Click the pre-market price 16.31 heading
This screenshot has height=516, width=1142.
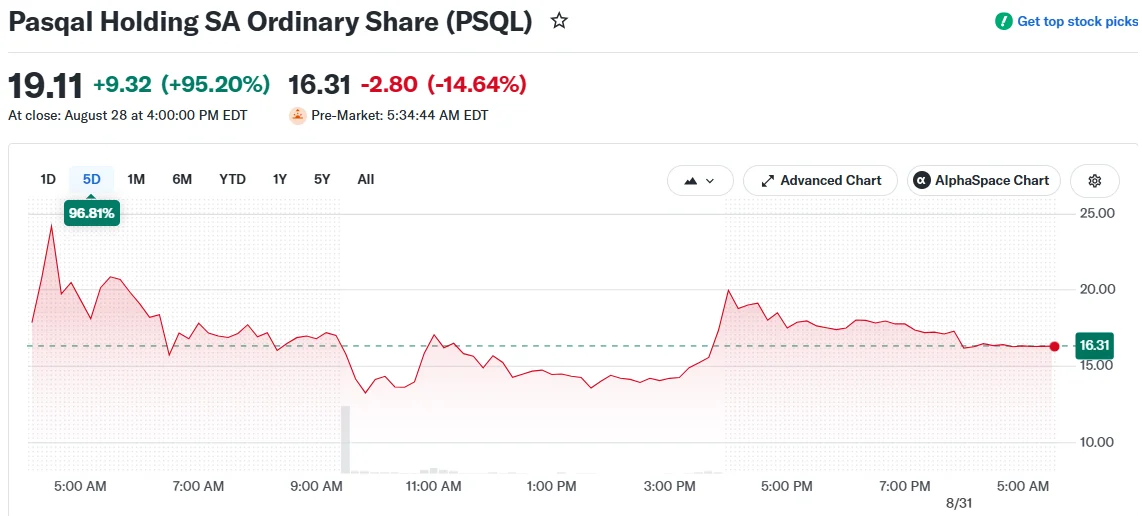pyautogui.click(x=320, y=85)
